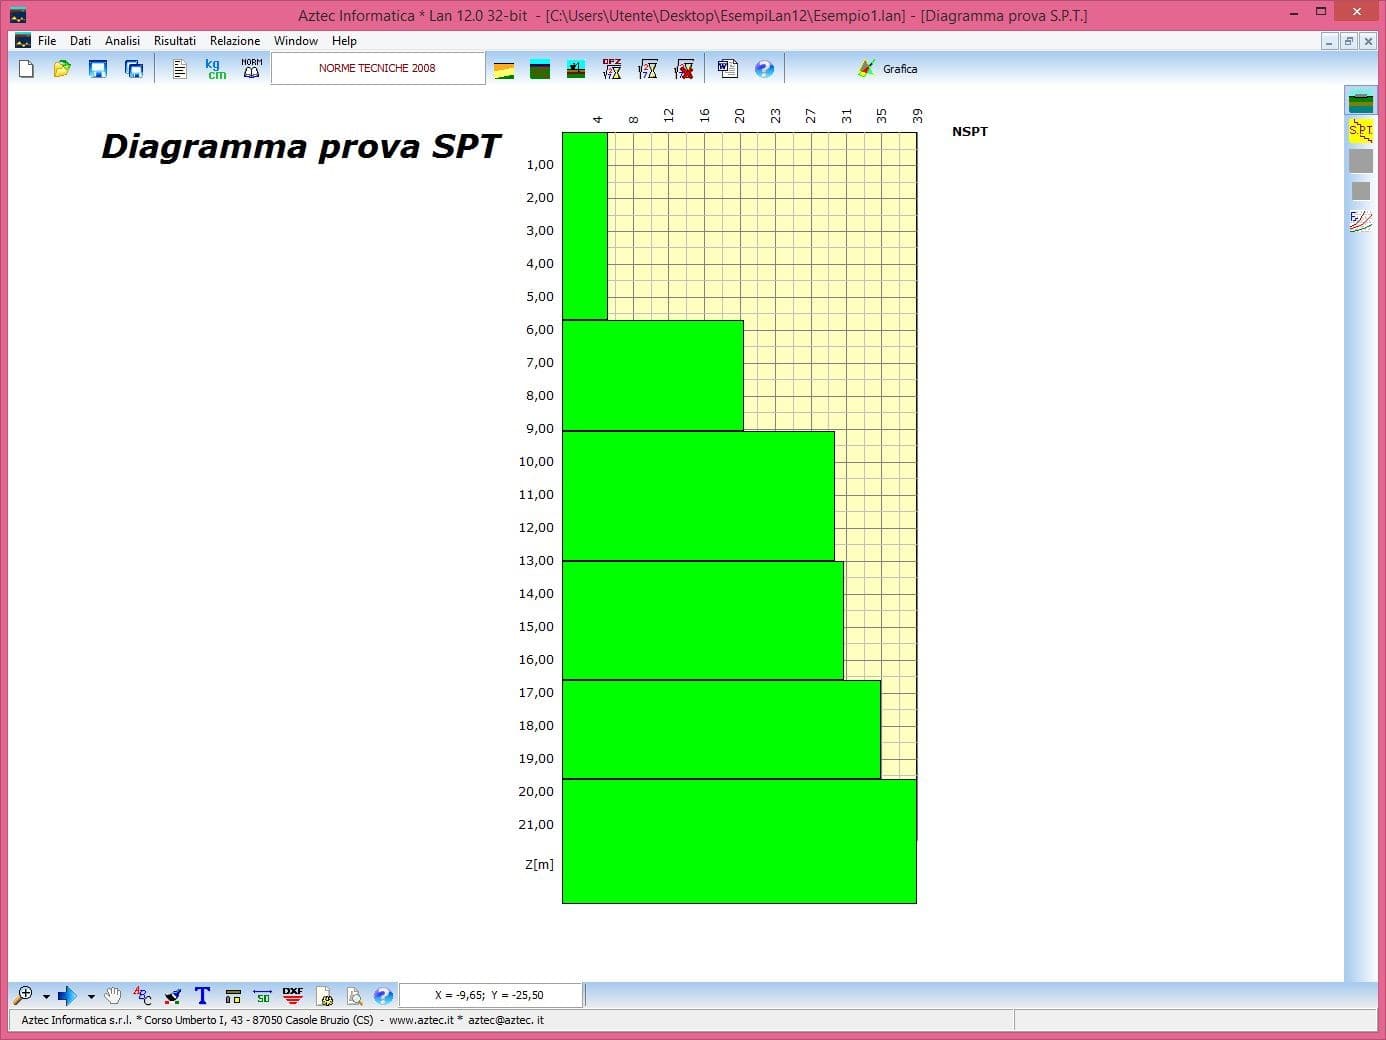Viewport: 1386px width, 1040px height.
Task: Click the cancel analysis red-cross hourglass icon
Action: point(684,69)
